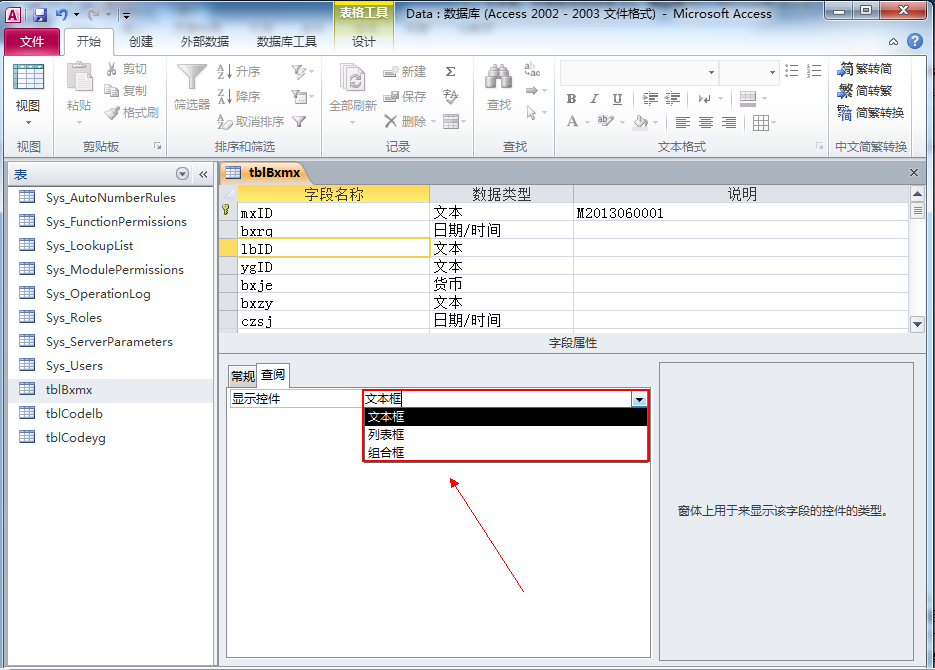935x670 pixels.
Task: Click the Paste (粘贴) clipboard icon
Action: pos(78,78)
